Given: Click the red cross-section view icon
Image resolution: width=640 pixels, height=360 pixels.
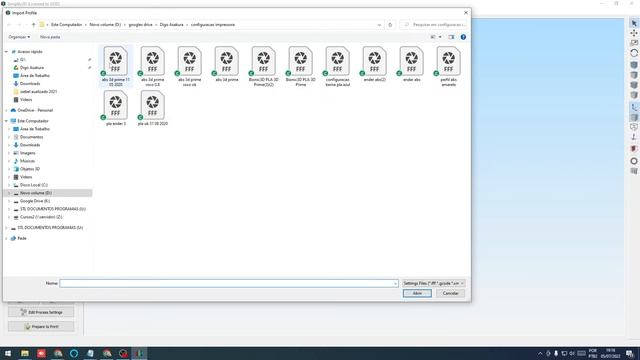Looking at the screenshot, I should point(634,149).
